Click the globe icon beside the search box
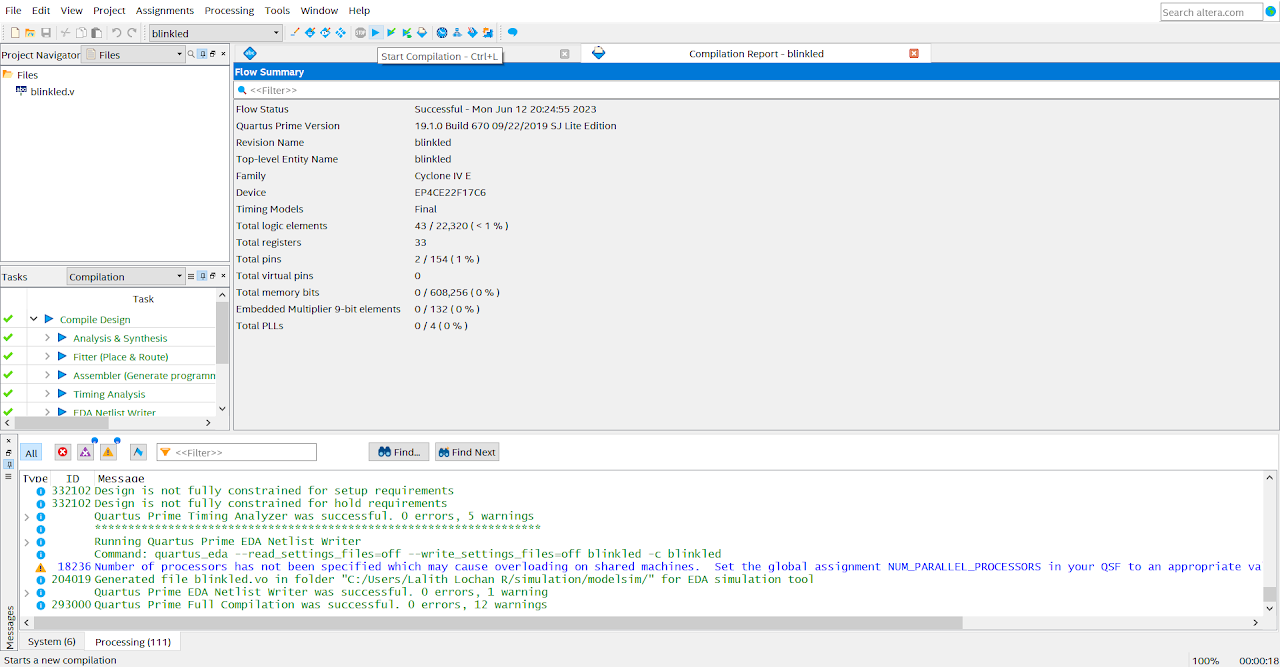1280x667 pixels. [x=1270, y=12]
